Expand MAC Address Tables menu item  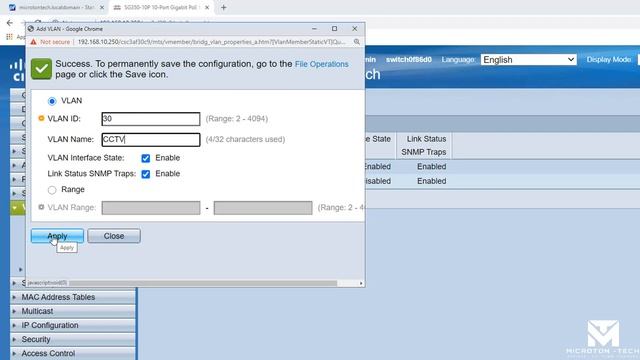pos(73,297)
